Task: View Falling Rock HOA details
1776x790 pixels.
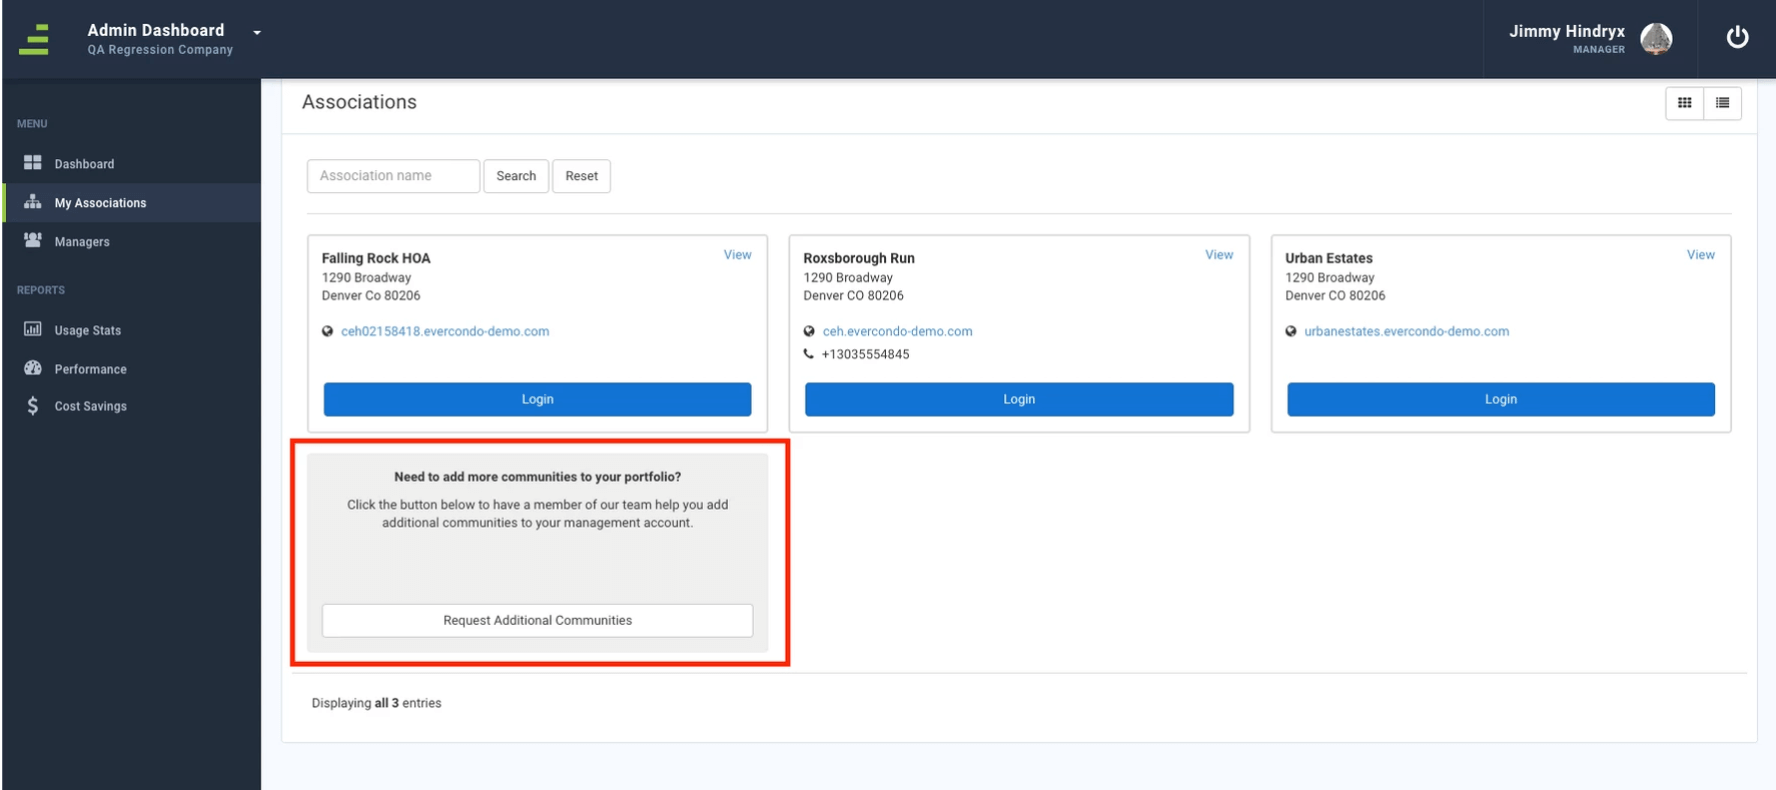Action: pyautogui.click(x=737, y=255)
